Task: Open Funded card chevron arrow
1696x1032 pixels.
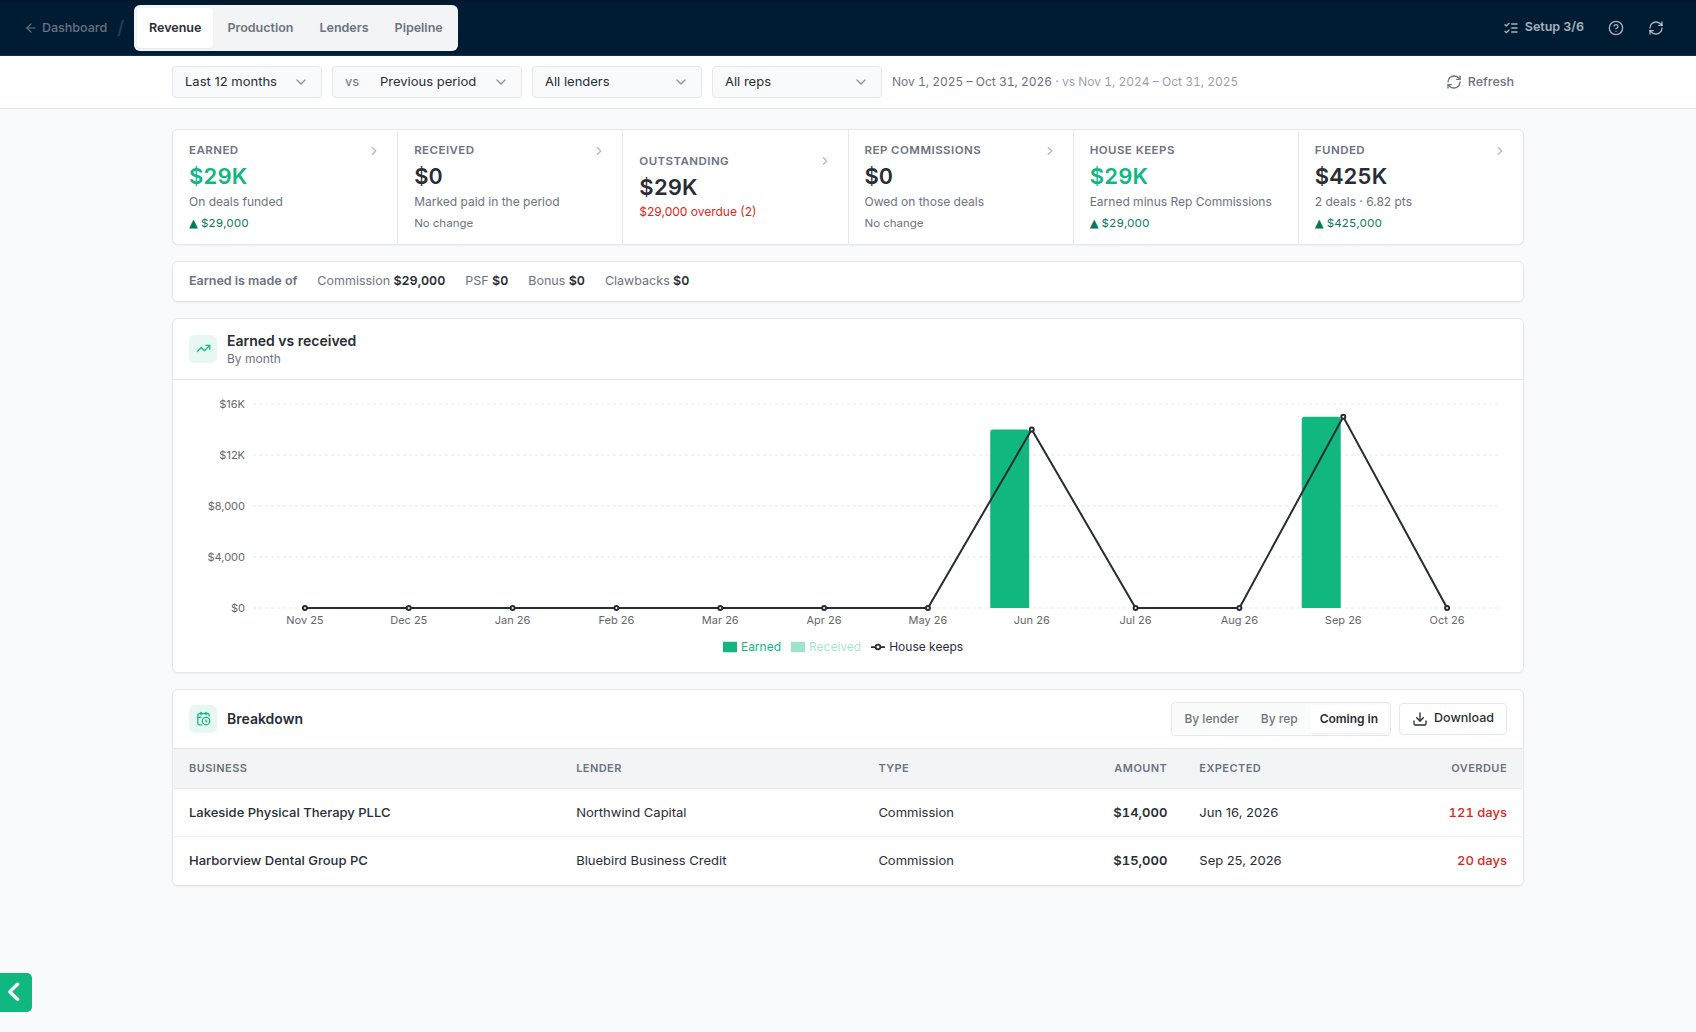Action: click(1499, 151)
